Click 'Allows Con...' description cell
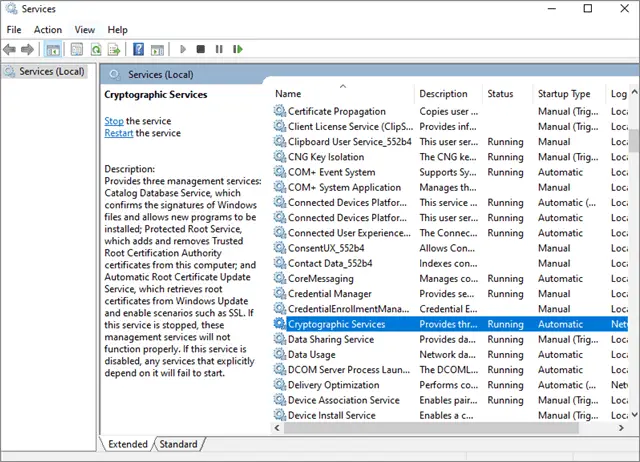640x462 pixels. click(x=447, y=248)
